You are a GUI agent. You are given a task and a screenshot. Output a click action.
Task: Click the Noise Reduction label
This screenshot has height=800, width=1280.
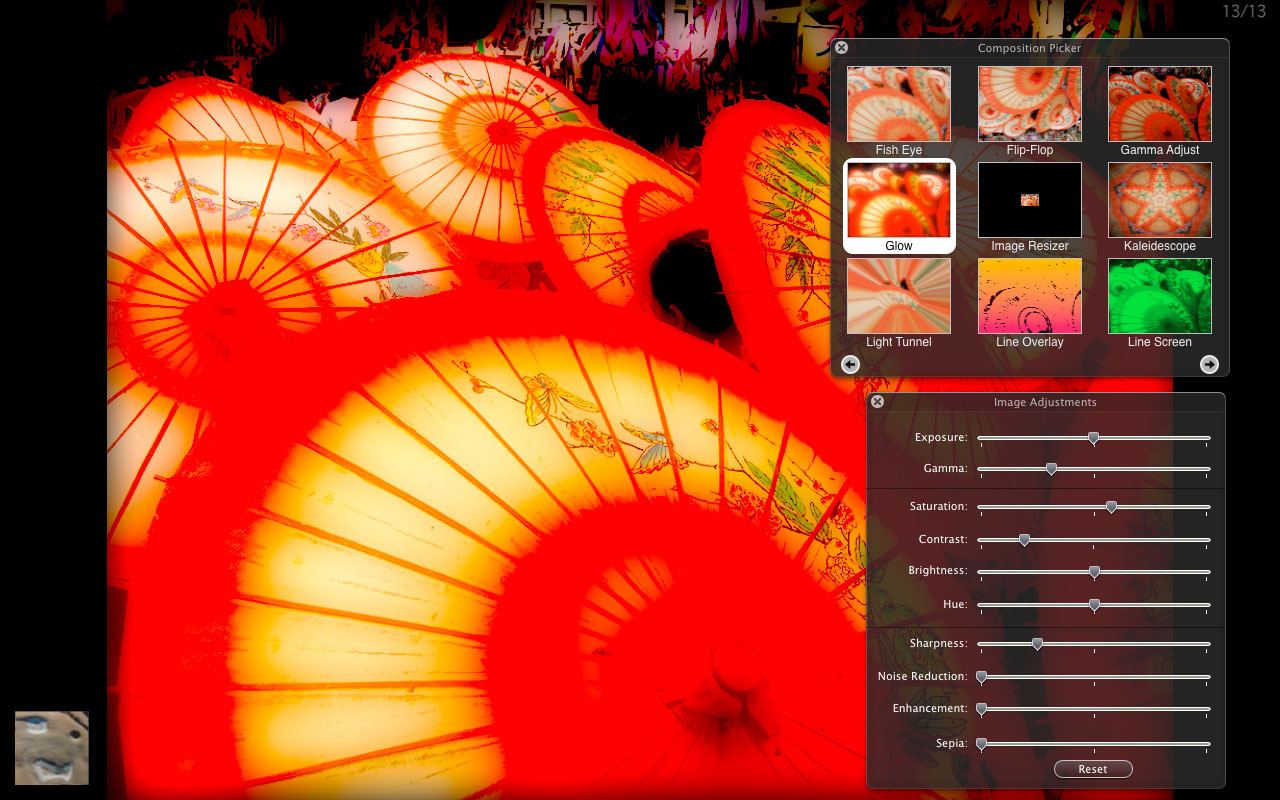coord(922,677)
